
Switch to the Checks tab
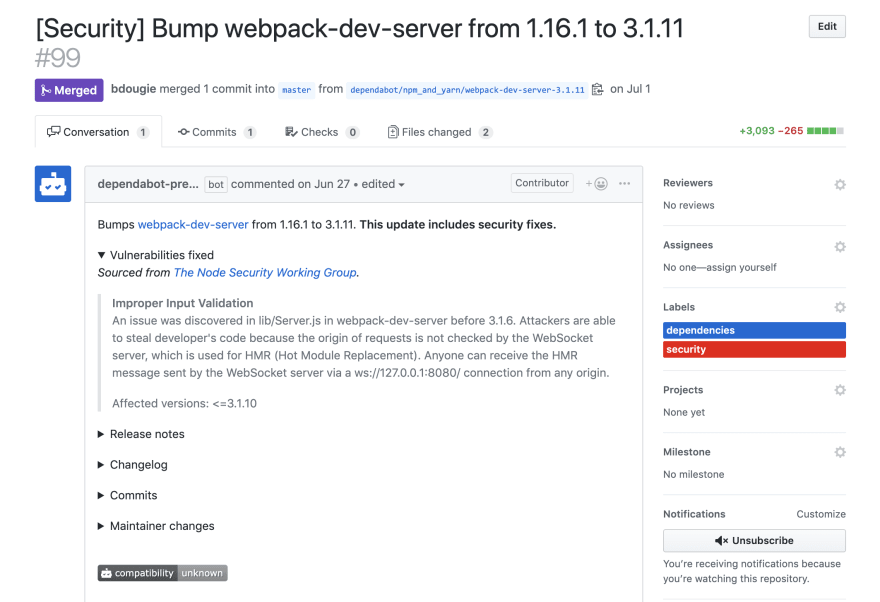(322, 132)
